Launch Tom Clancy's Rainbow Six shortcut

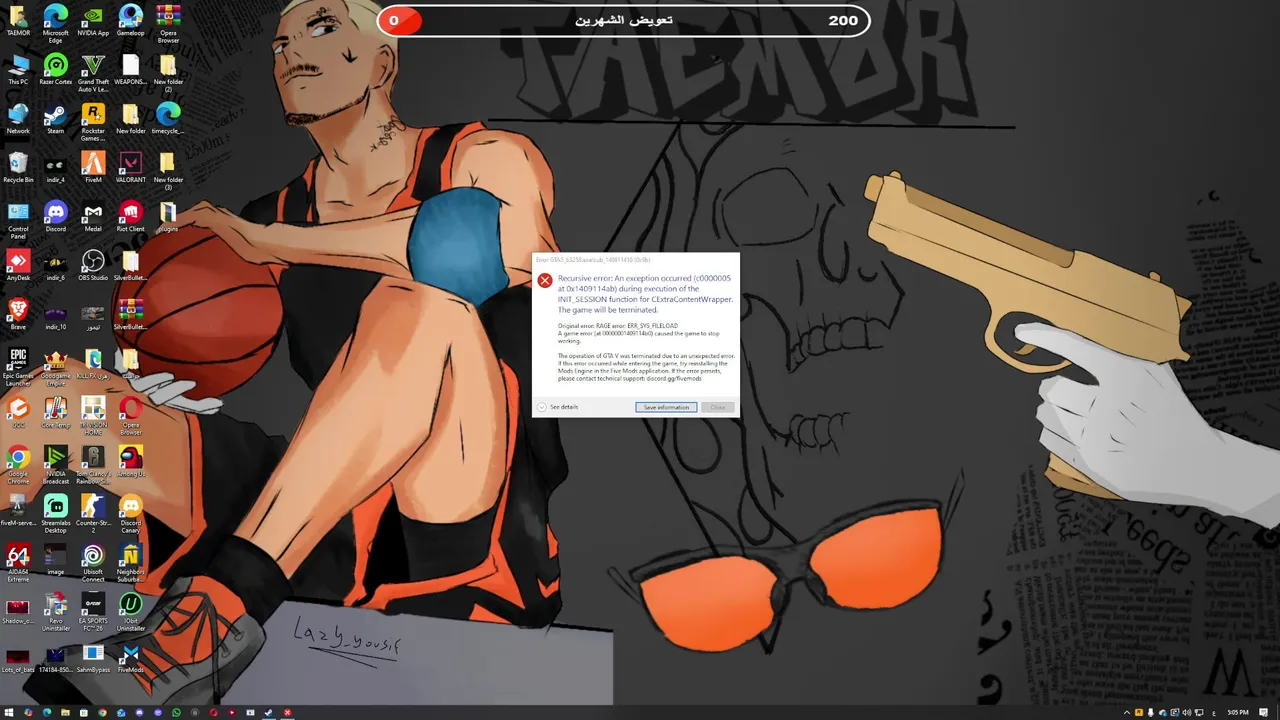tap(93, 464)
